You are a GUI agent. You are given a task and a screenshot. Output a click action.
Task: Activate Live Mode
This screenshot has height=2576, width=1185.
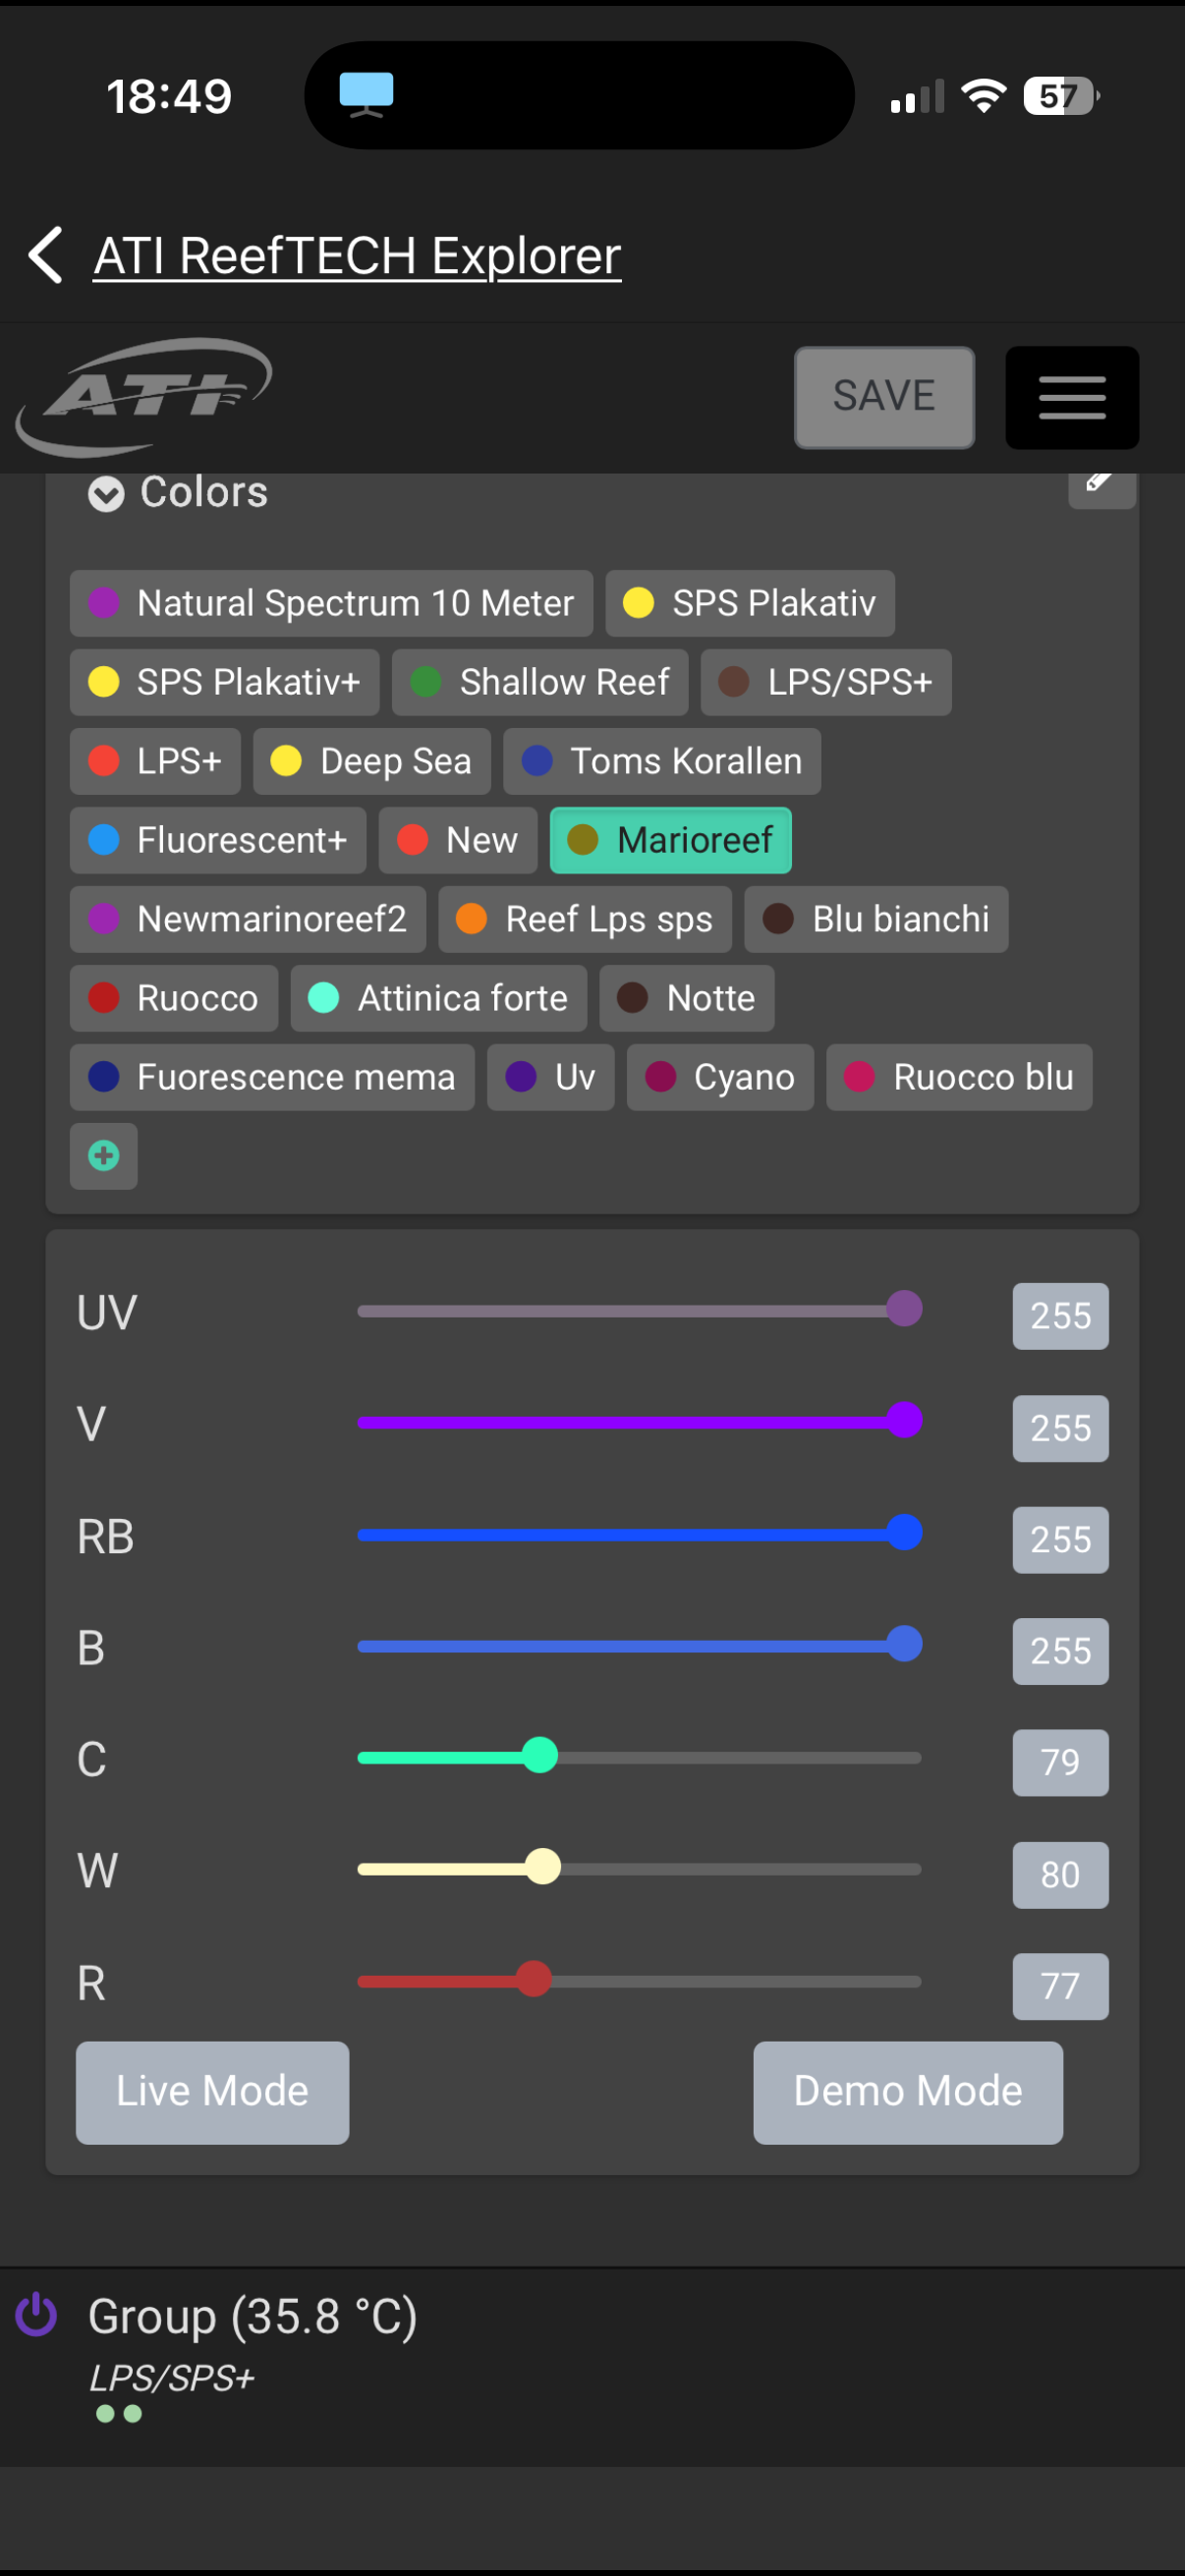(x=212, y=2091)
